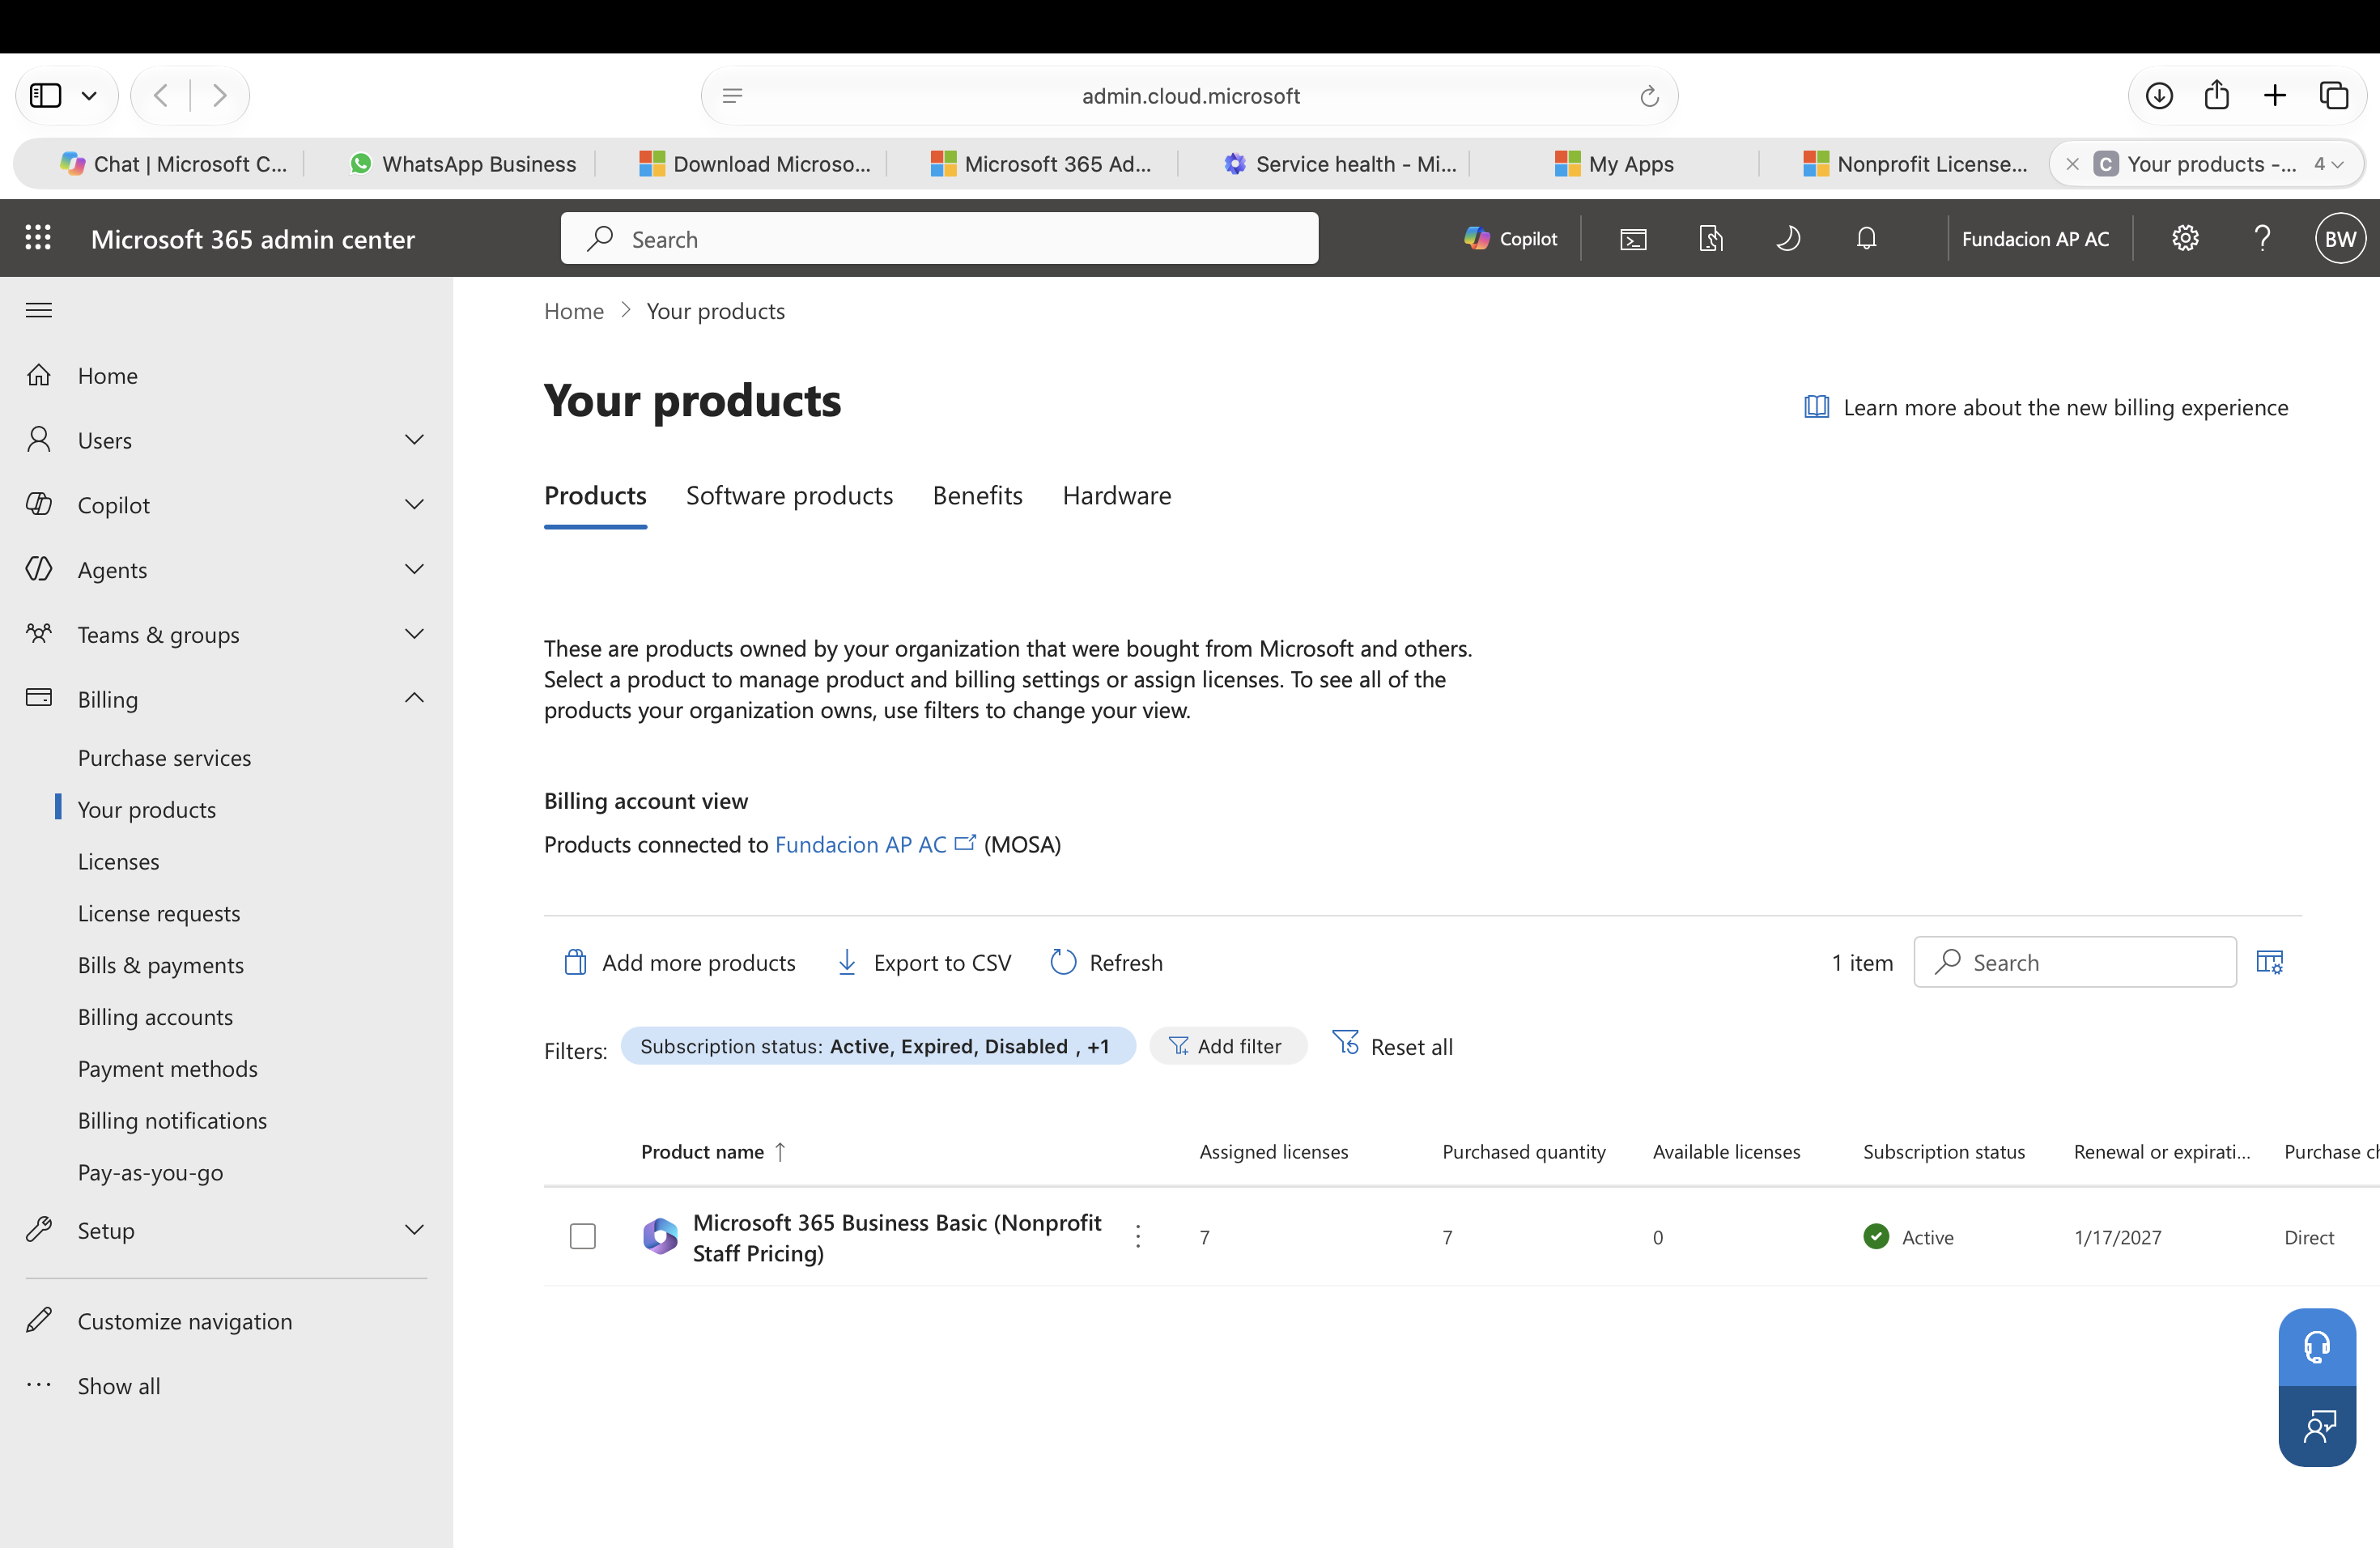Image resolution: width=2380 pixels, height=1548 pixels.
Task: Click the Microsoft 365 product icon in the row
Action: coord(660,1237)
